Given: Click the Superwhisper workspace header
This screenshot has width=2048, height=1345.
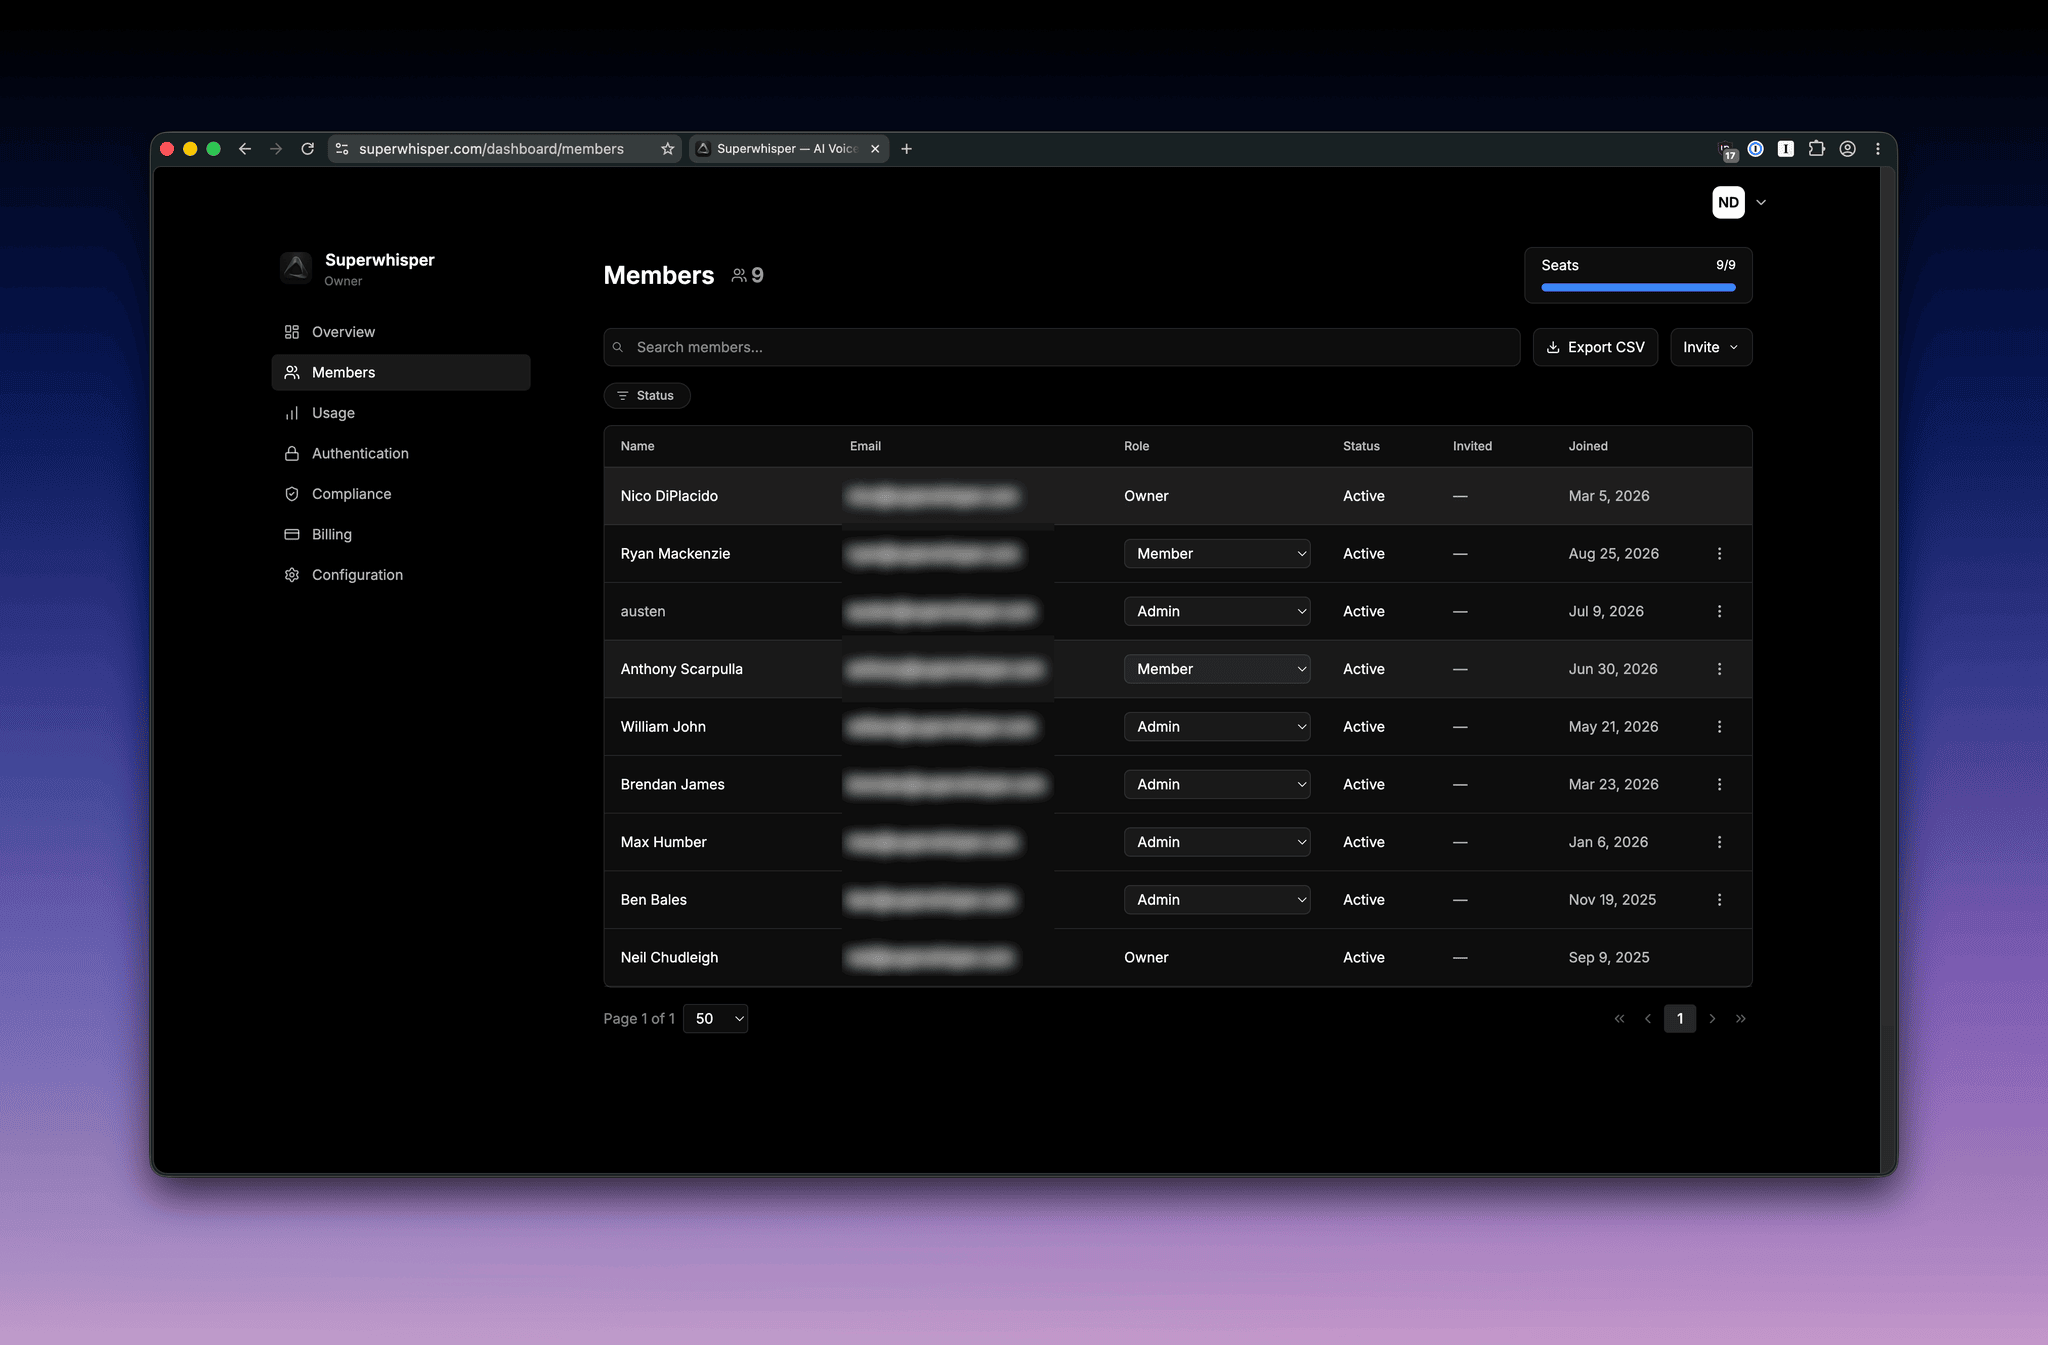Looking at the screenshot, I should (x=358, y=268).
